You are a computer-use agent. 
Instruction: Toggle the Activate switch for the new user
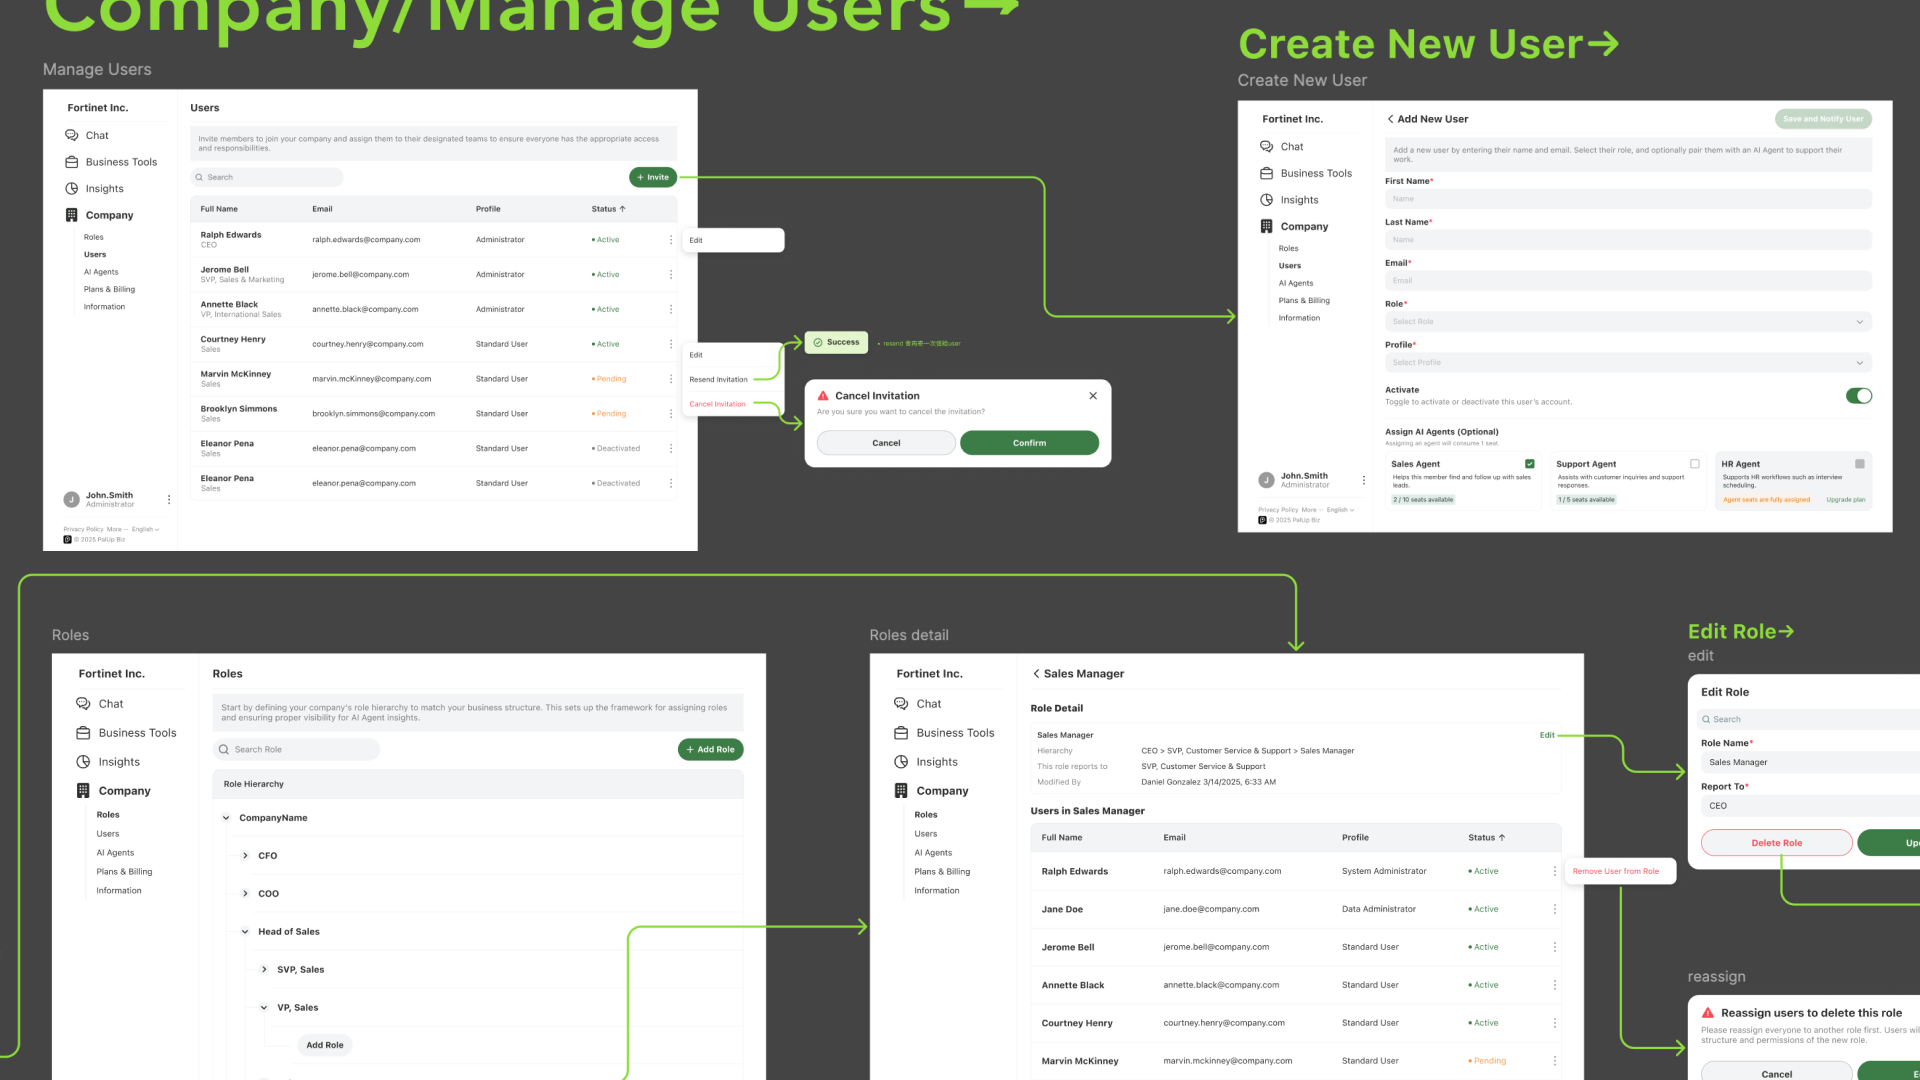pyautogui.click(x=1858, y=396)
